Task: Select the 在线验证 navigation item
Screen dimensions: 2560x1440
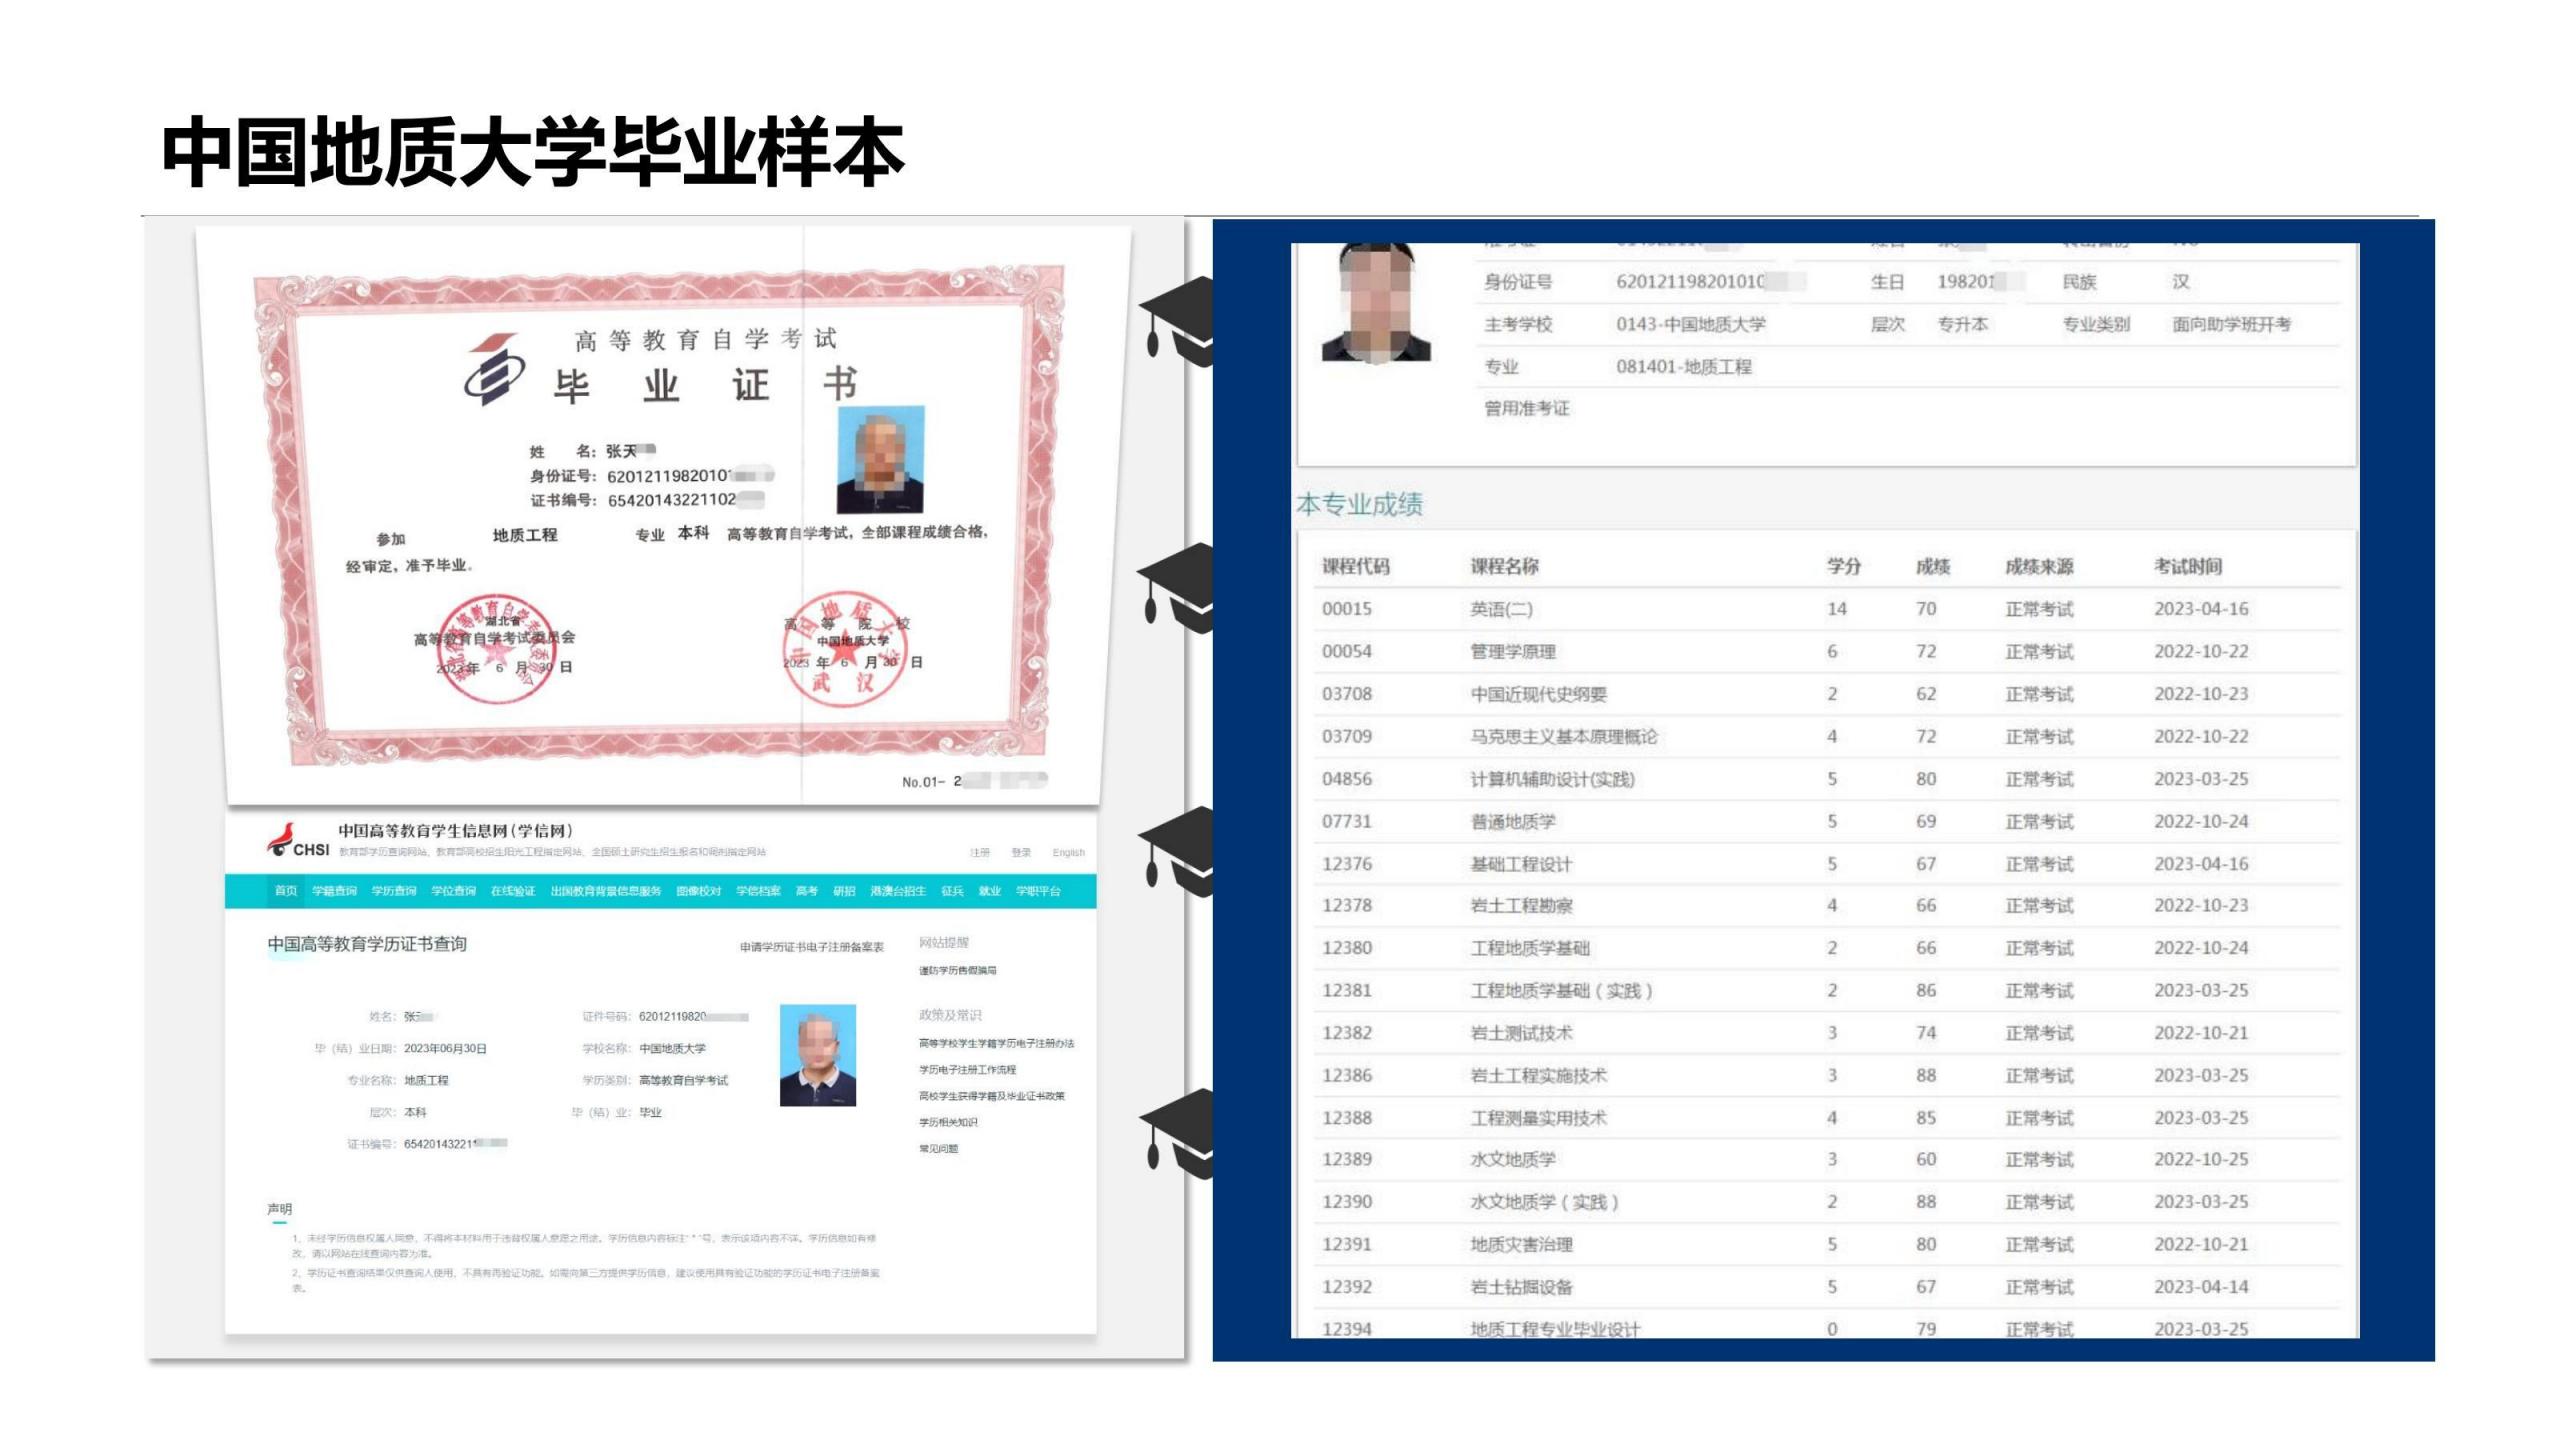Action: click(513, 891)
